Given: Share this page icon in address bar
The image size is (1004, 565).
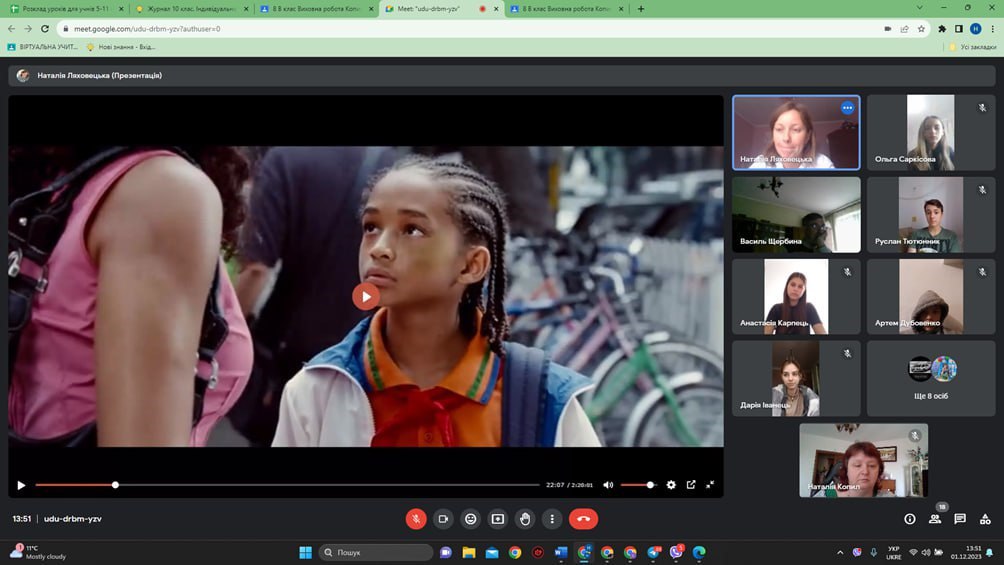Looking at the screenshot, I should pyautogui.click(x=904, y=29).
